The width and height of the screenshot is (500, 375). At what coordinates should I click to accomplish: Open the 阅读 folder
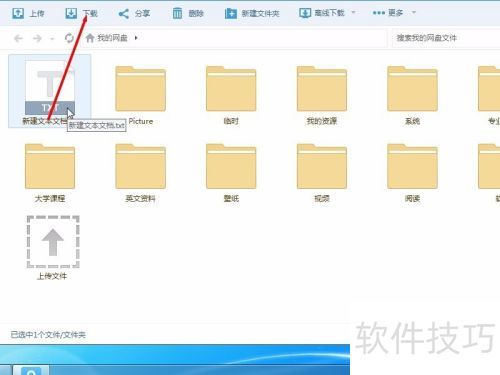coord(412,173)
